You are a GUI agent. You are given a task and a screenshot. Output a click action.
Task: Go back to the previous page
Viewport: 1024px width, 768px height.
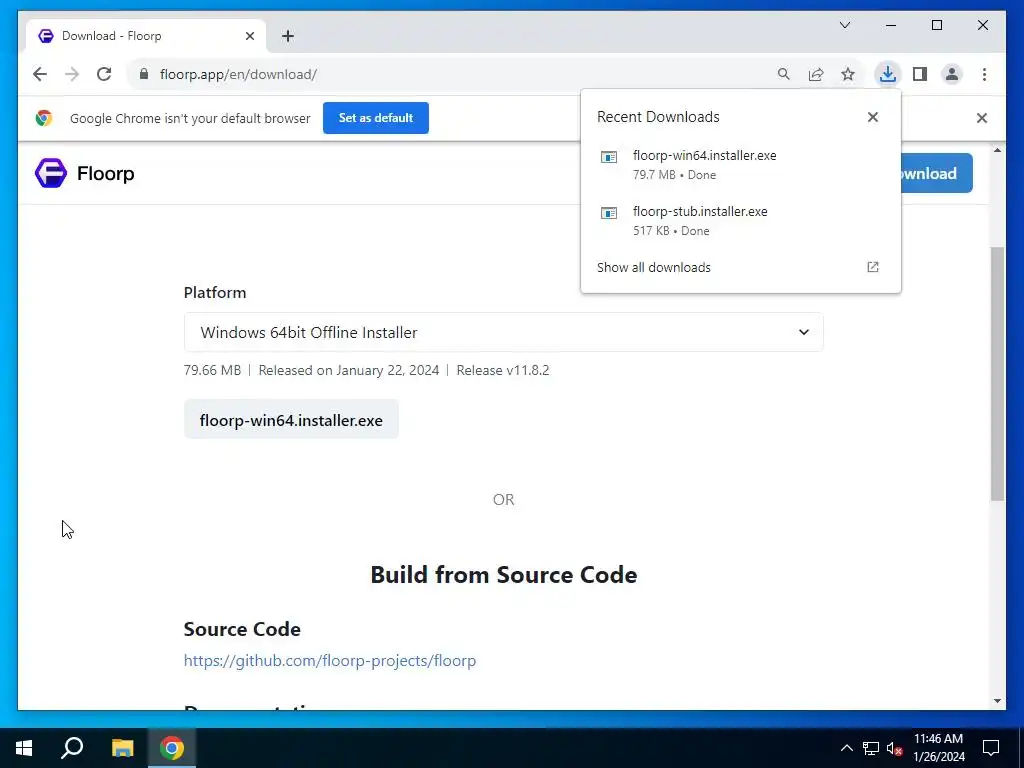tap(40, 74)
